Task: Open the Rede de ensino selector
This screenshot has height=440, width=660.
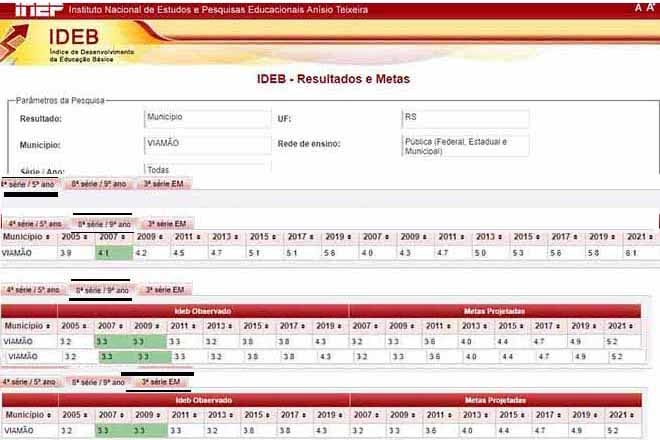Action: pyautogui.click(x=465, y=146)
